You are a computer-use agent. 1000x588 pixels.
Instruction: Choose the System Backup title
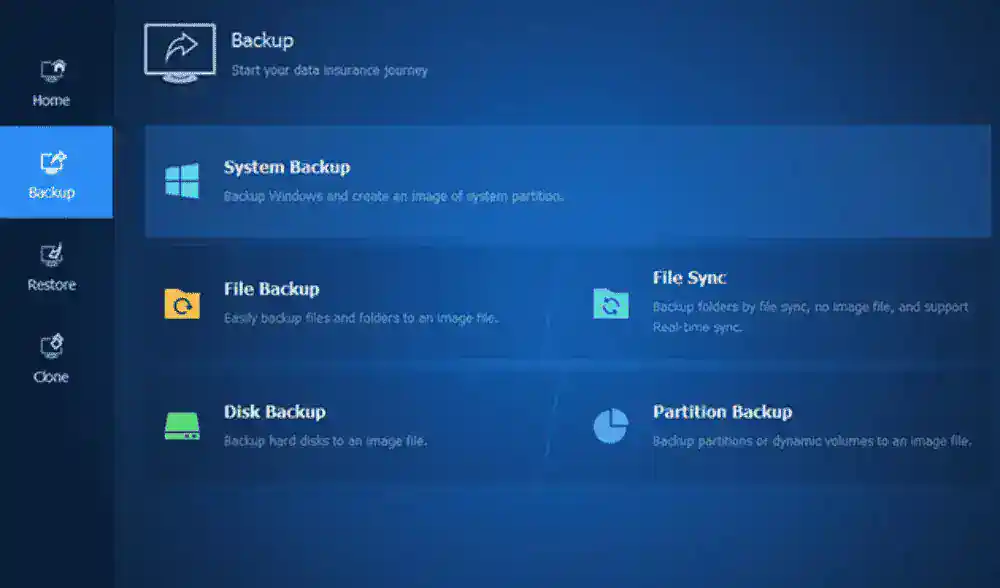click(x=287, y=167)
